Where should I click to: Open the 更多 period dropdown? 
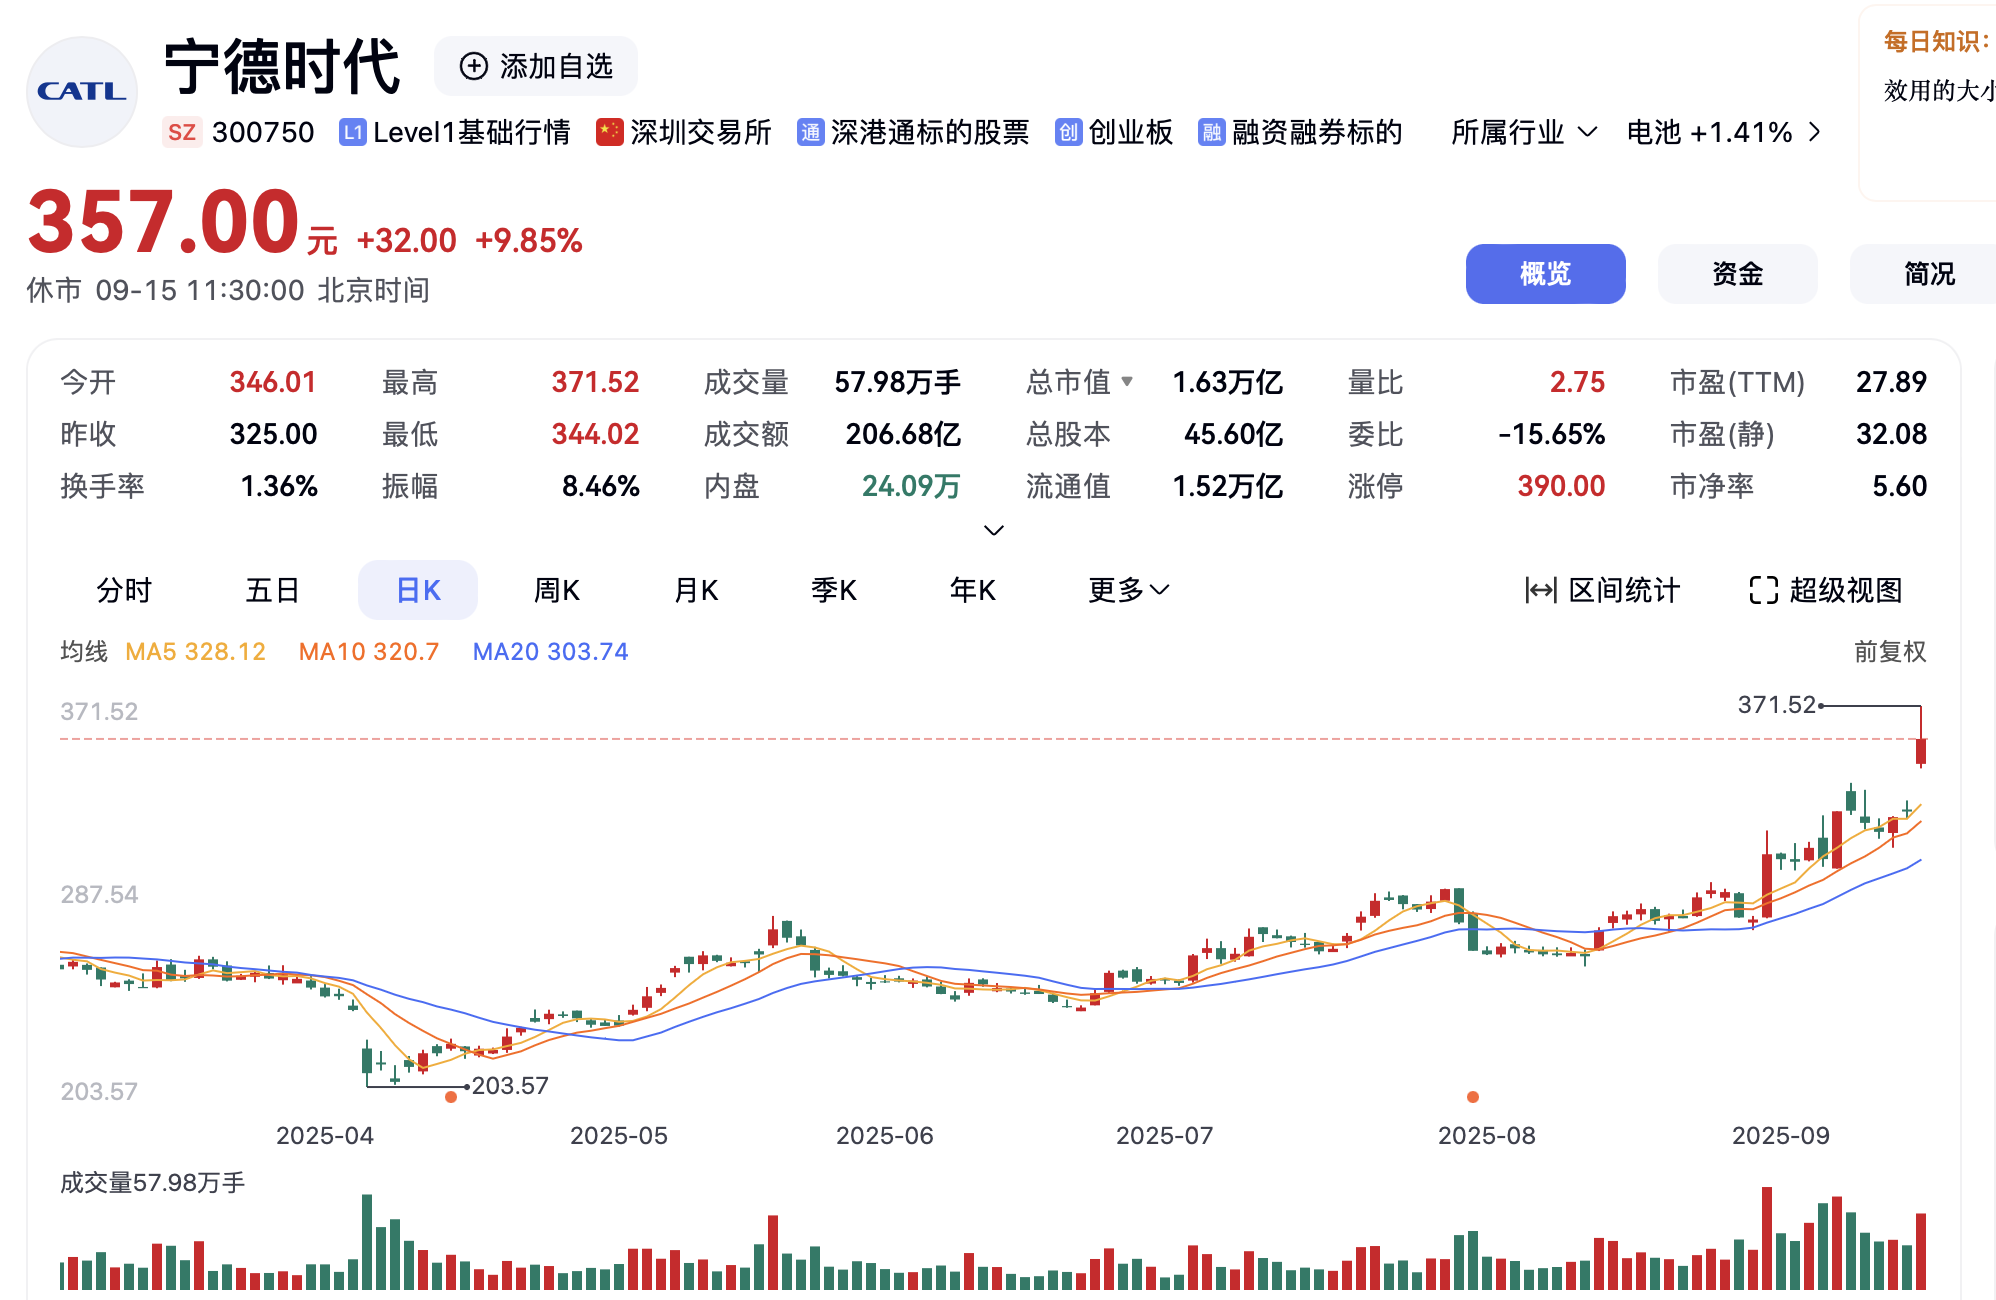tap(1128, 590)
